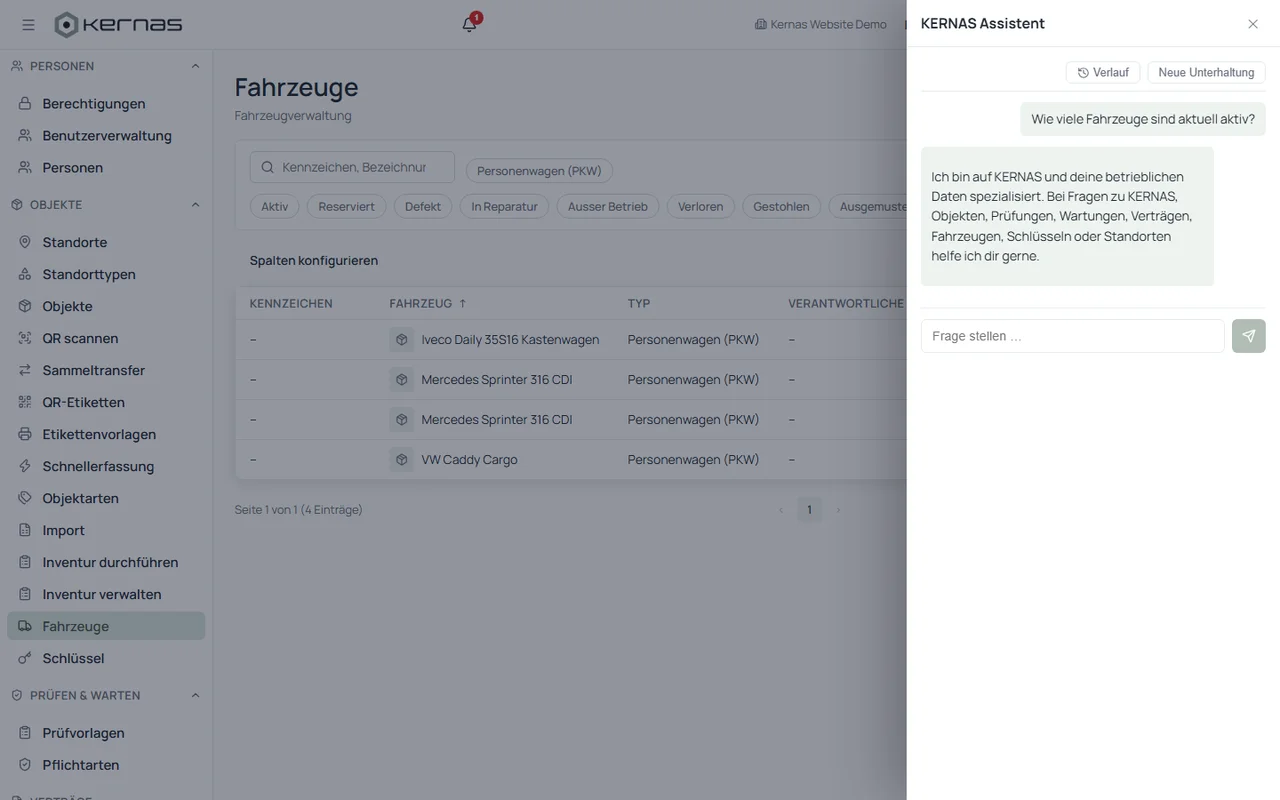Click the Inventur verwalten clipboard icon
1280x800 pixels.
click(25, 594)
